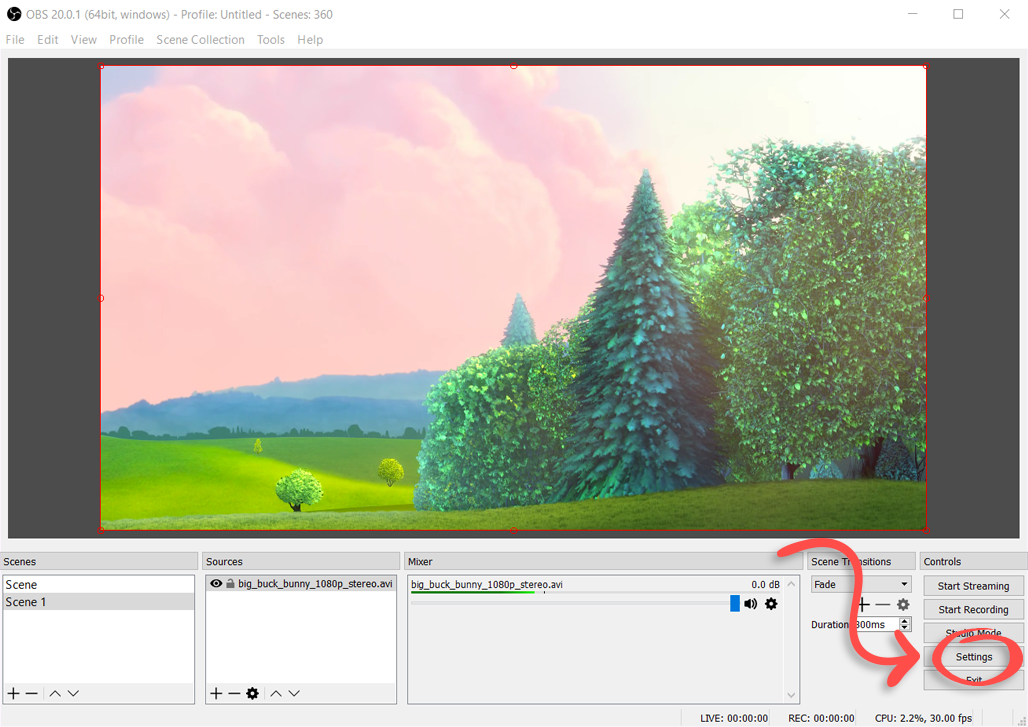
Task: Open the View menu
Action: click(84, 40)
